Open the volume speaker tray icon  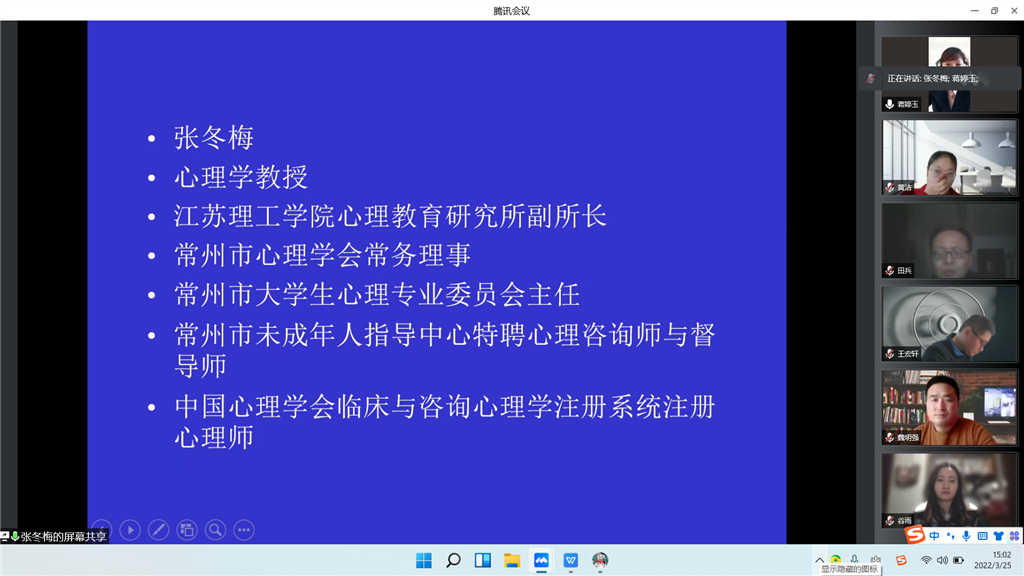coord(942,560)
